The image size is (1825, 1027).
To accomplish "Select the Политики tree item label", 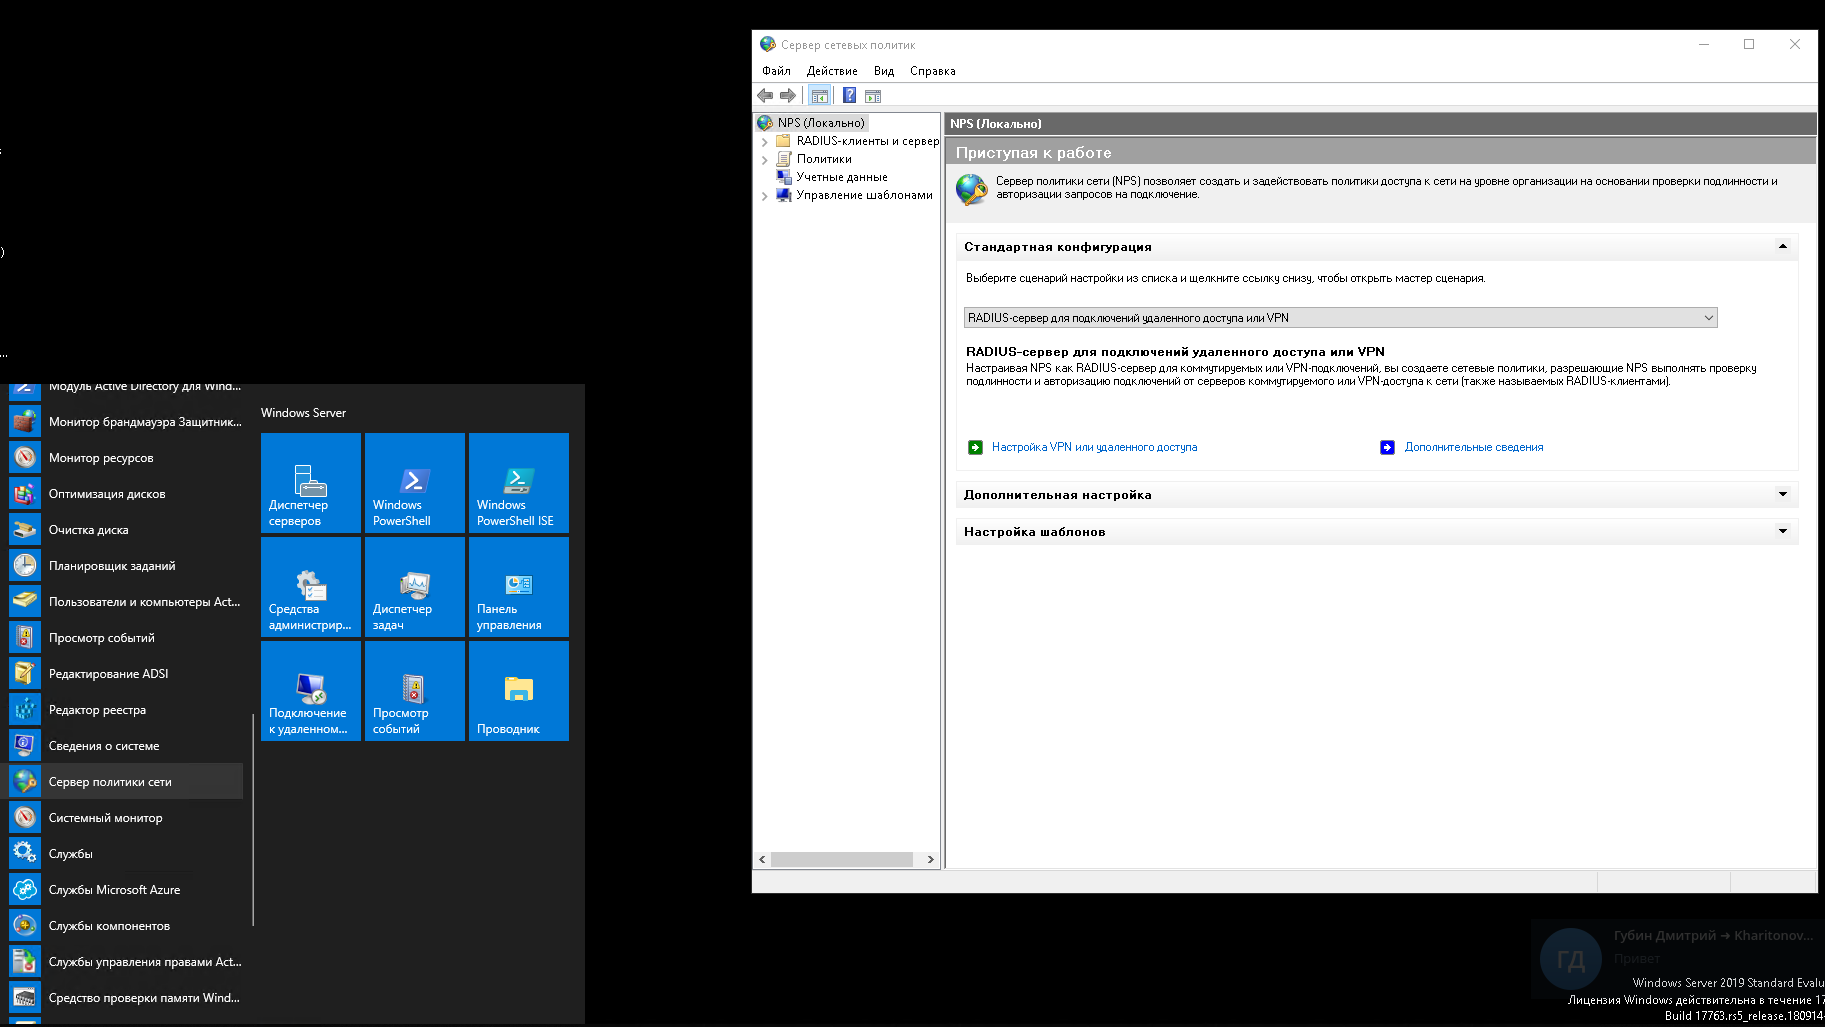I will point(824,159).
